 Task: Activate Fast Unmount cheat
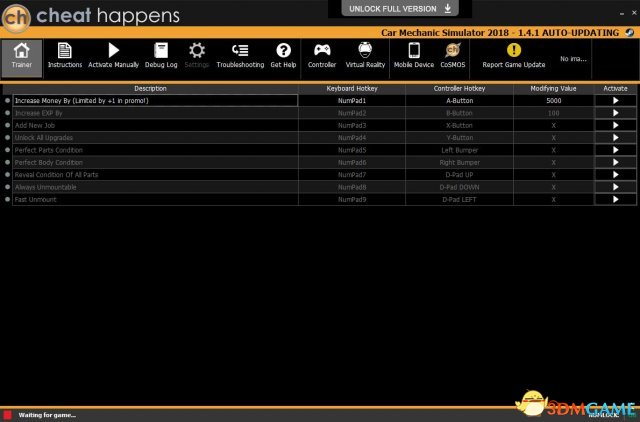click(616, 200)
